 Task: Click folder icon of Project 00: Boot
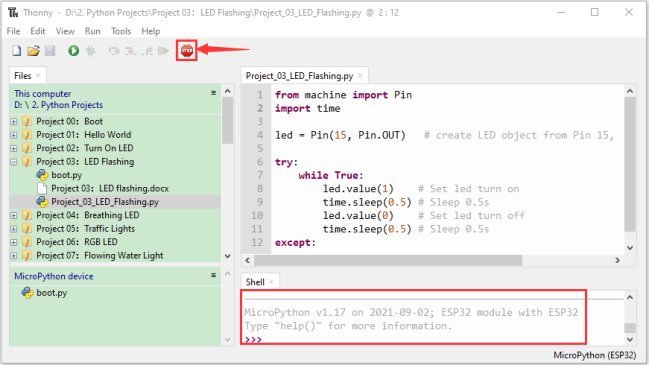[27, 121]
